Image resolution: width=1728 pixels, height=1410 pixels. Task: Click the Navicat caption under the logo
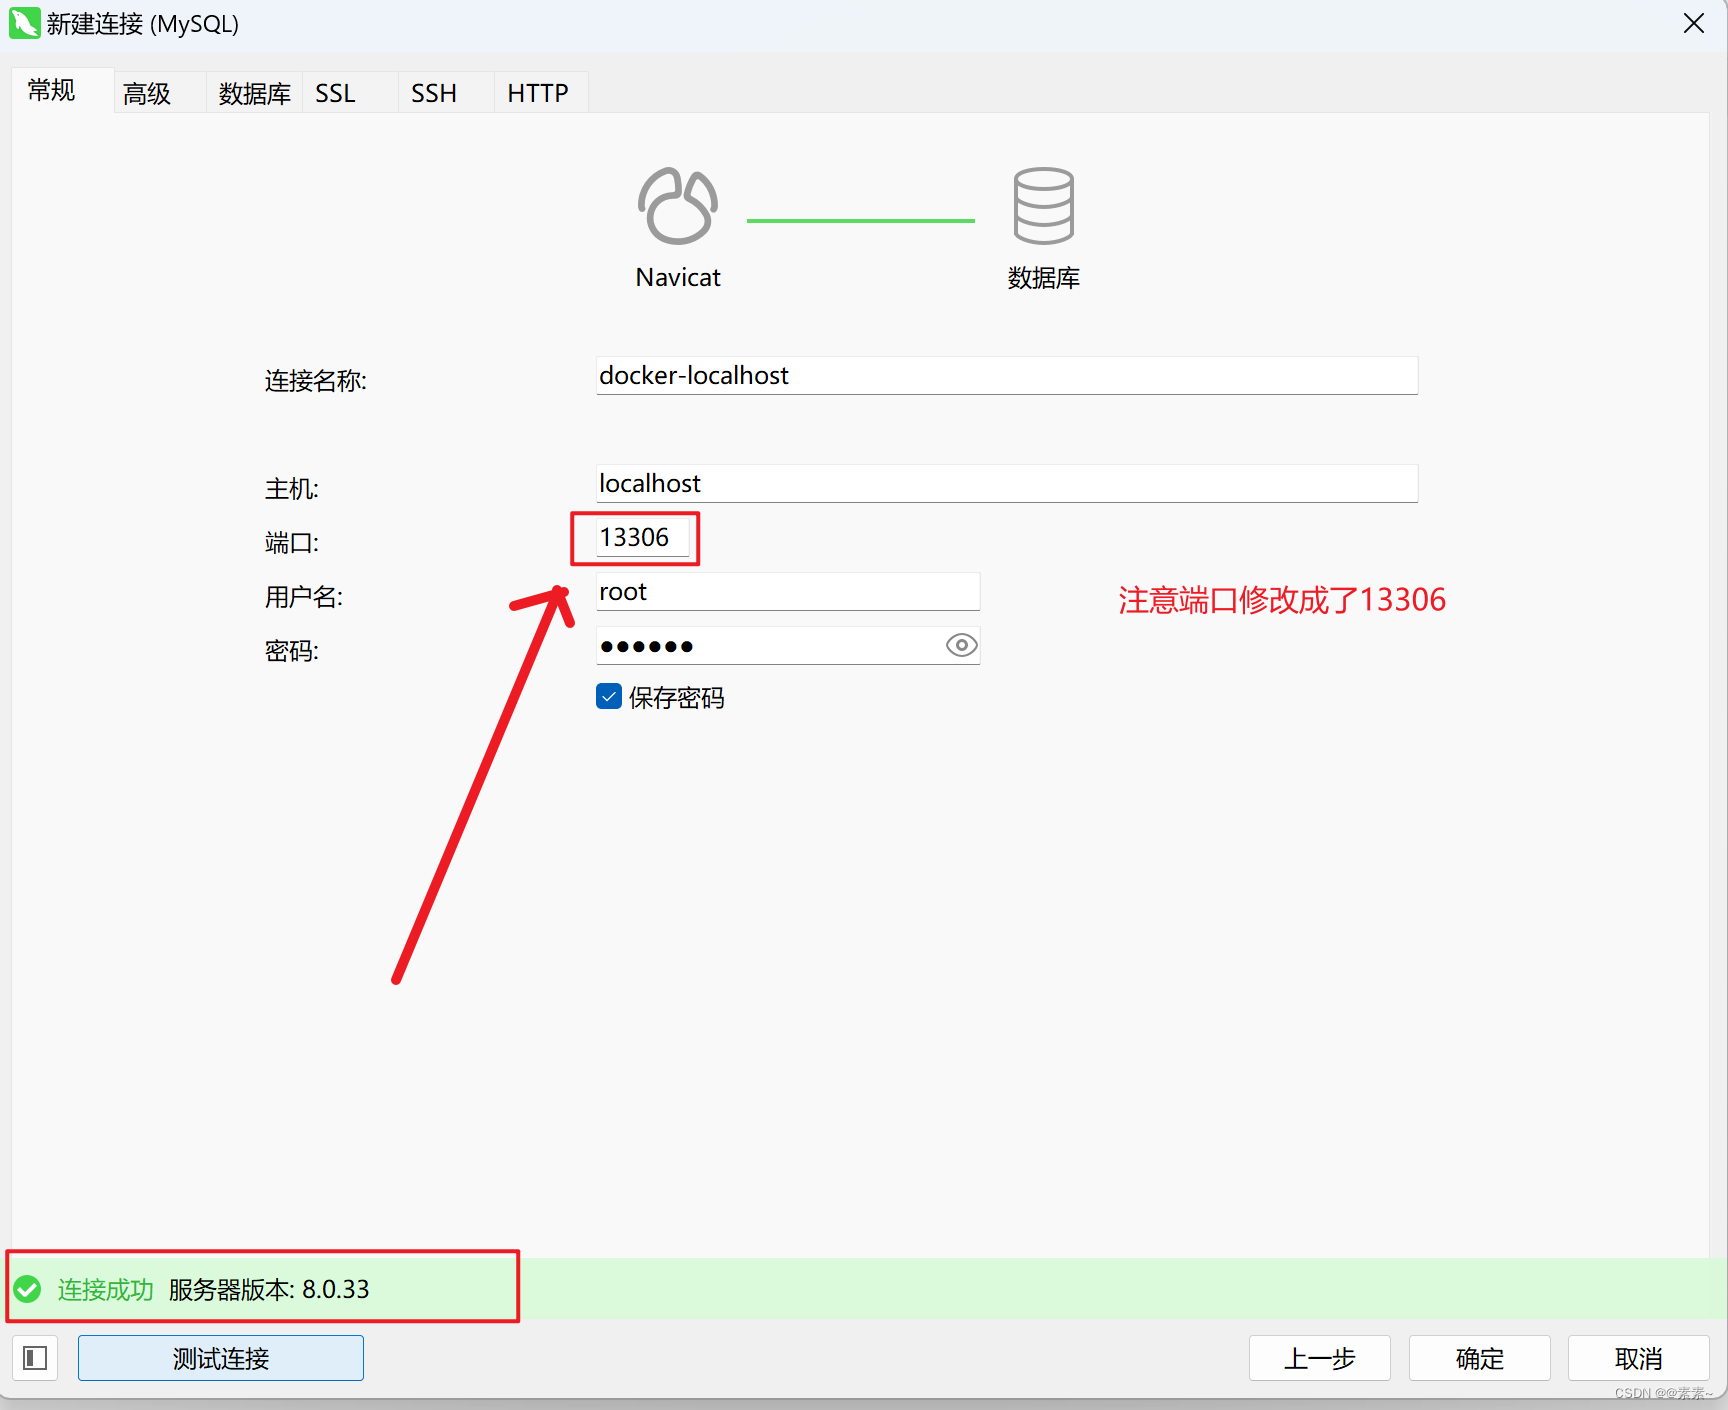(678, 277)
